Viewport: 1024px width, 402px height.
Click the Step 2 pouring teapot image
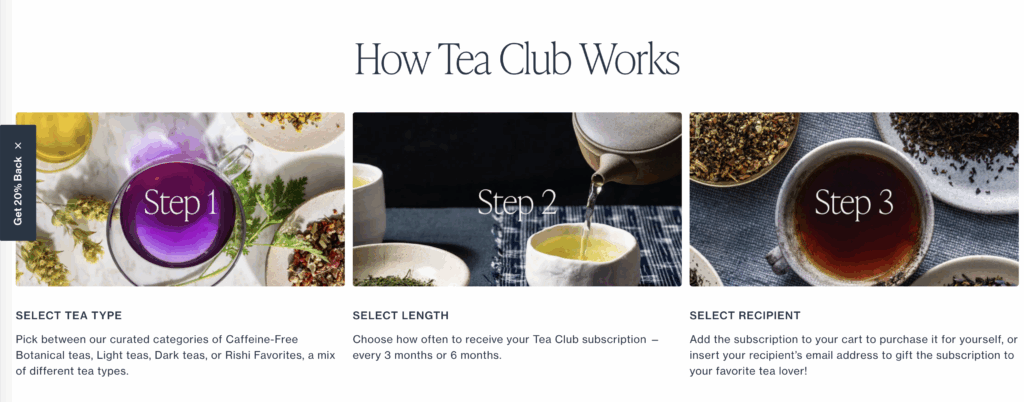pyautogui.click(x=517, y=199)
